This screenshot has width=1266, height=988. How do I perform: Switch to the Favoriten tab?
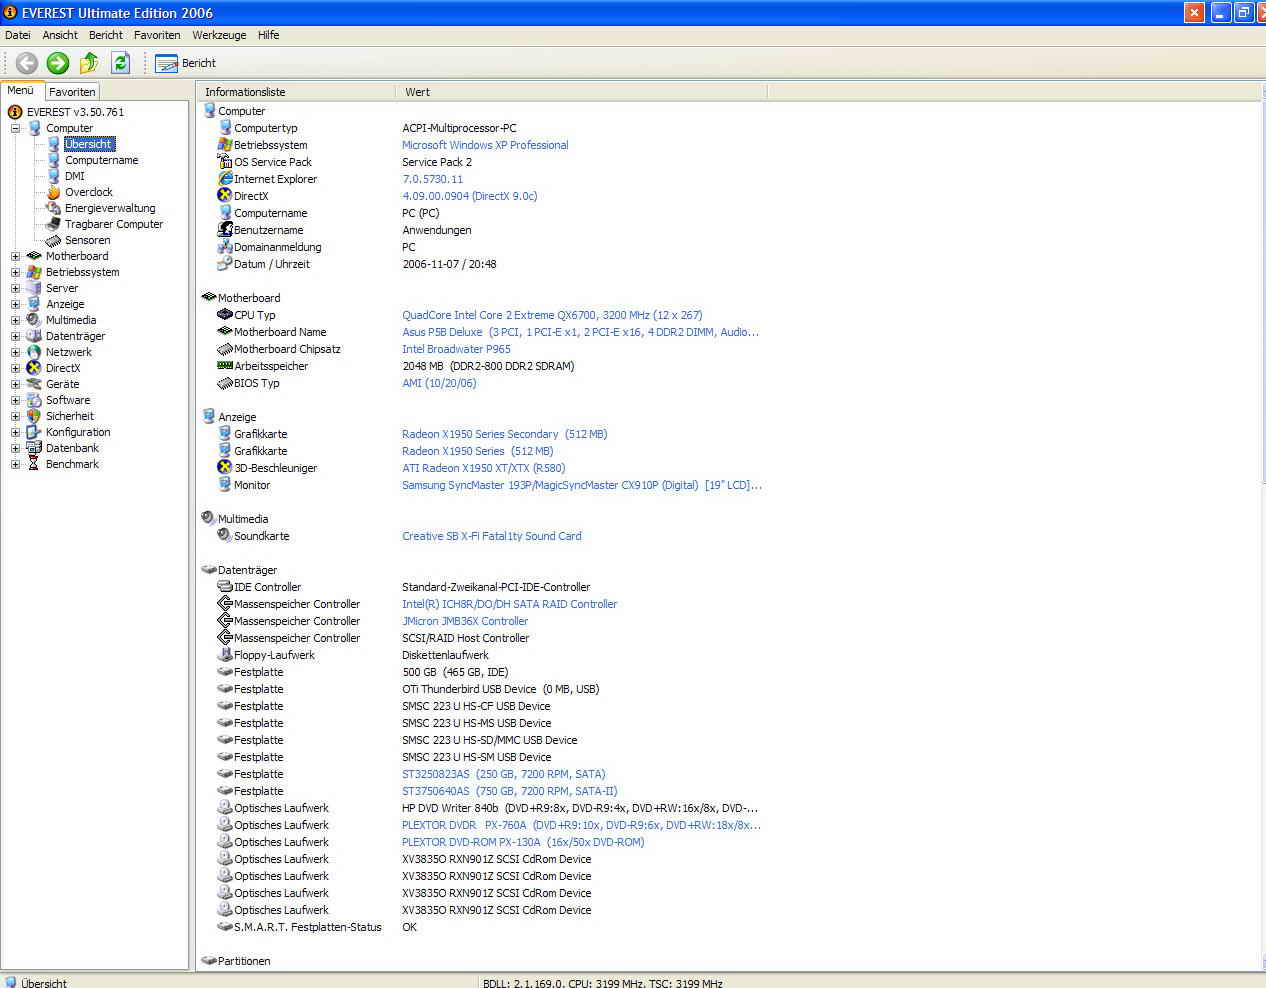[72, 92]
